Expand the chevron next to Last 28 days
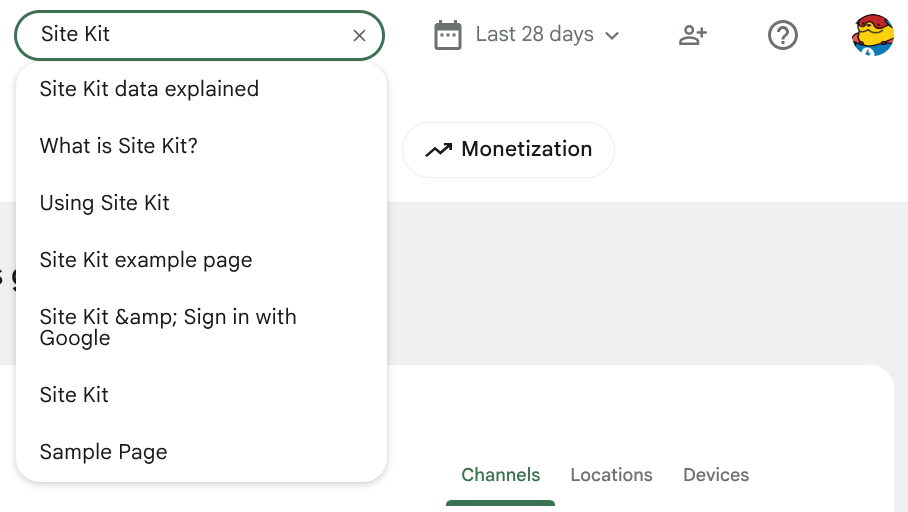Image resolution: width=908 pixels, height=512 pixels. coord(612,36)
